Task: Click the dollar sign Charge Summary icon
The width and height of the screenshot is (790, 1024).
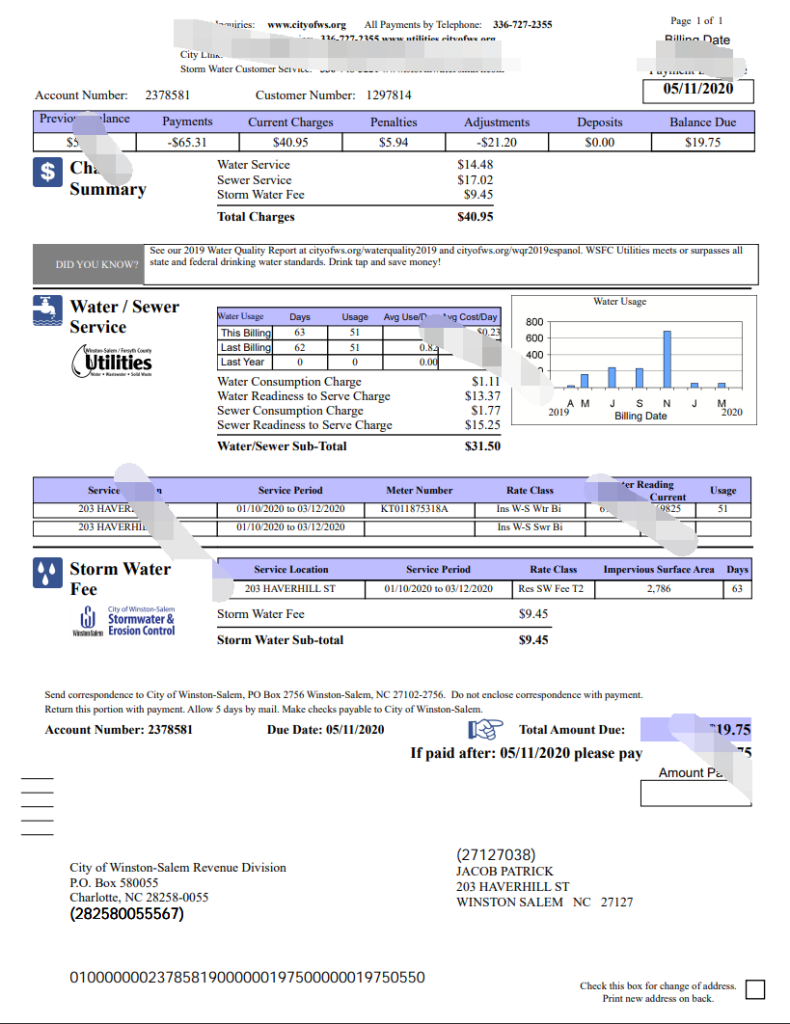Action: (x=48, y=171)
